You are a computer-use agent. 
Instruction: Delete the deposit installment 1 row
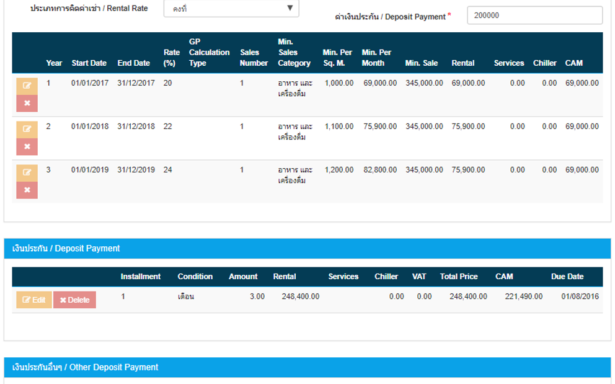[75, 300]
